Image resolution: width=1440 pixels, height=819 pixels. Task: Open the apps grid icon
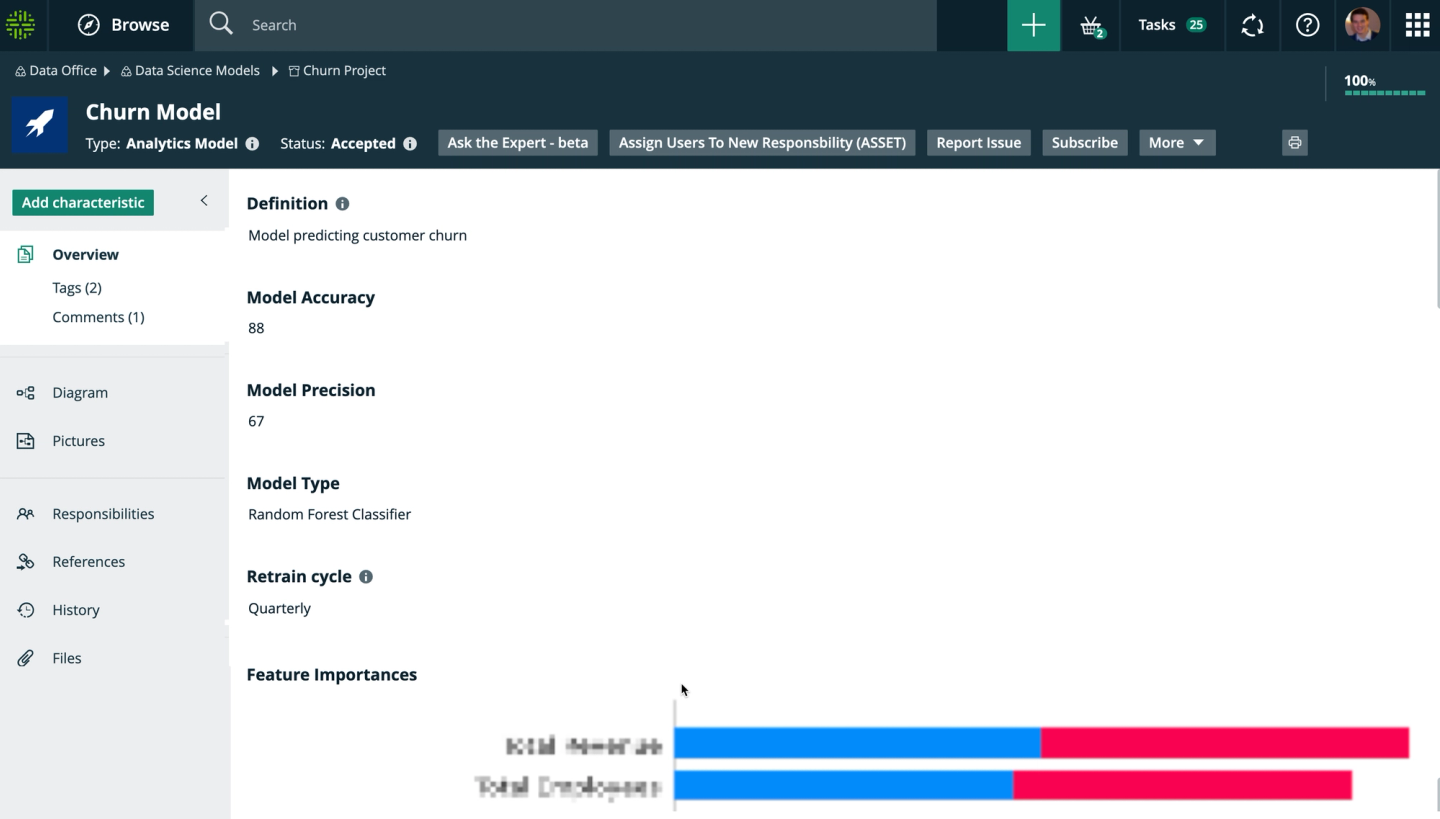(1417, 25)
